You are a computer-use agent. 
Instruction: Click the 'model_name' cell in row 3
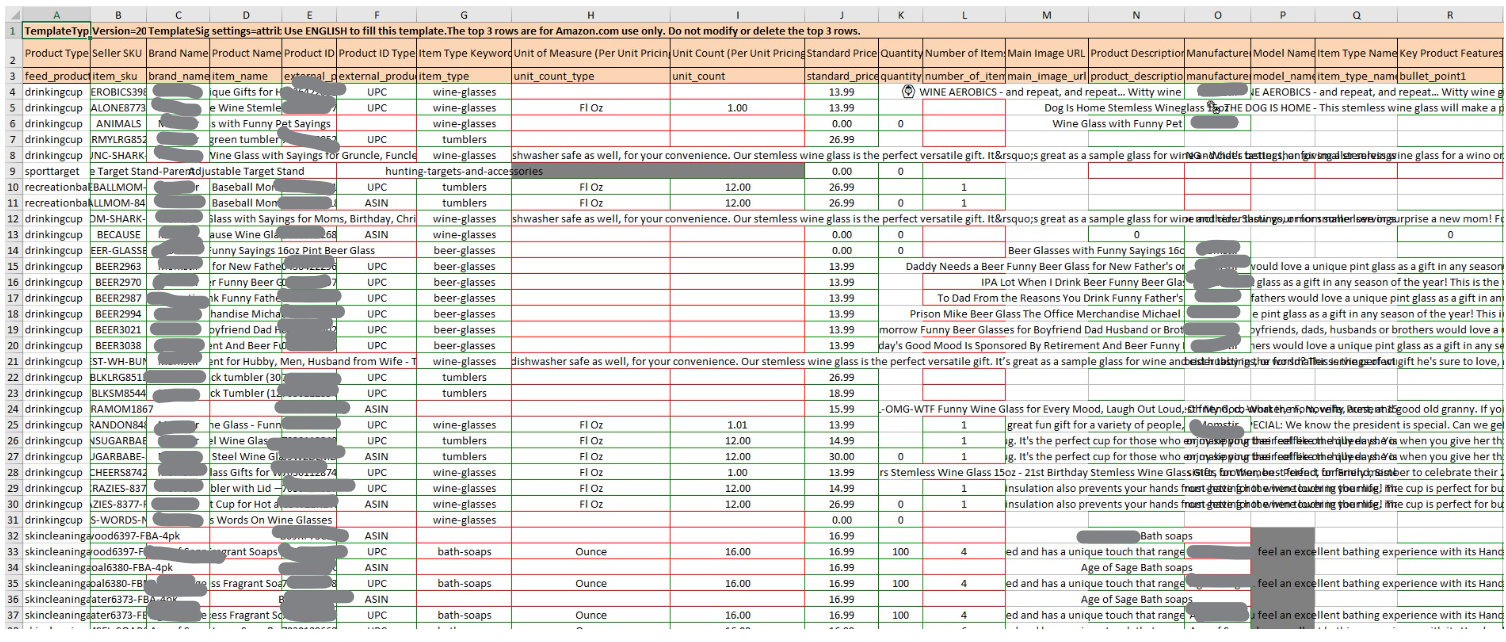pyautogui.click(x=1283, y=77)
